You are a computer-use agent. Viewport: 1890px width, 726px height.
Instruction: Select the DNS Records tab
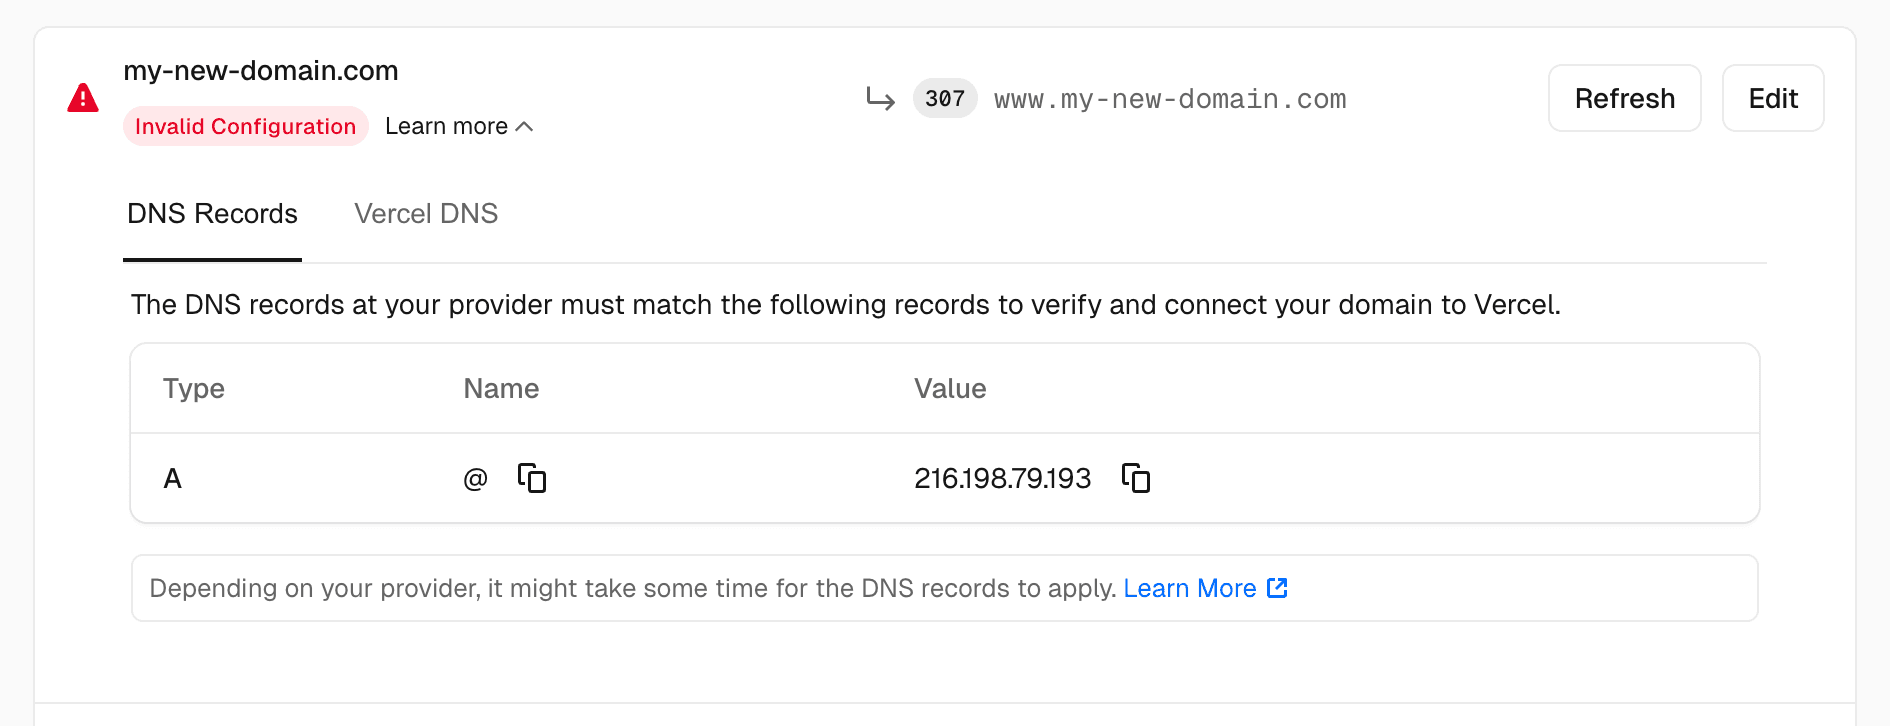pos(211,213)
